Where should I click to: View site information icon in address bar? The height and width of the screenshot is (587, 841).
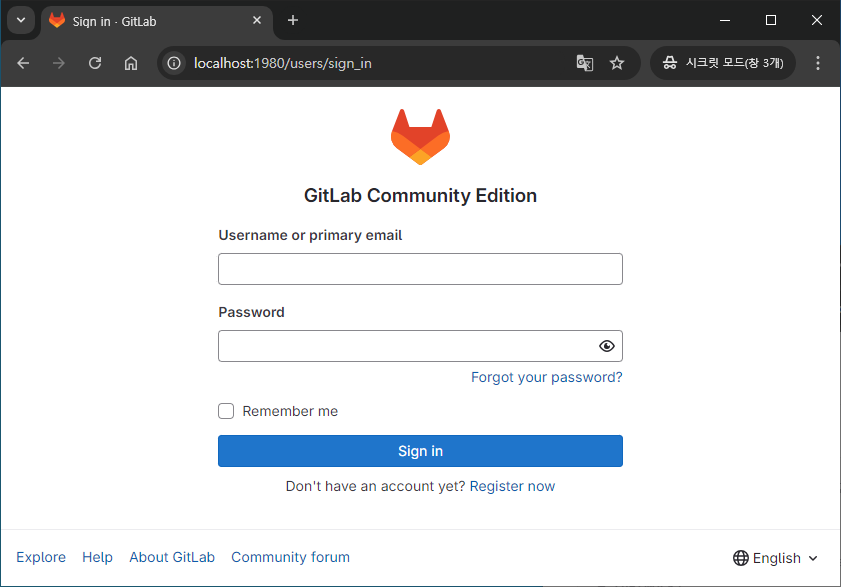(x=174, y=63)
